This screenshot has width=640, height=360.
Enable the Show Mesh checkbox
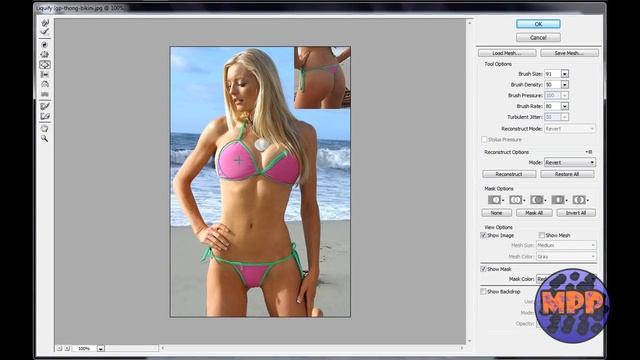coord(542,235)
